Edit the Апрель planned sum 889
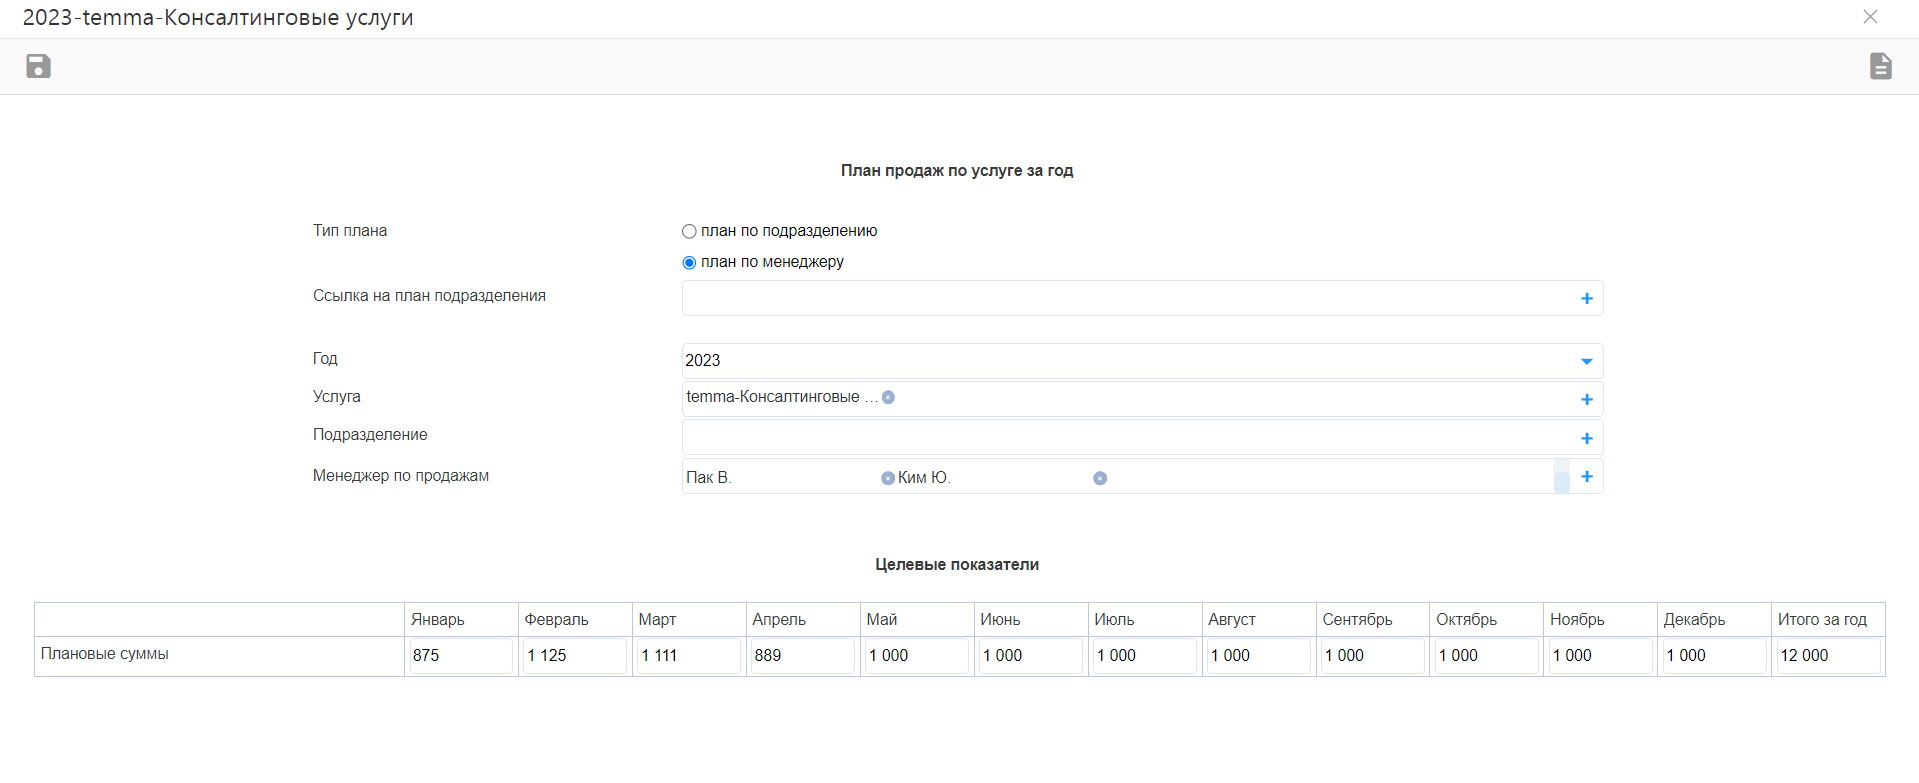This screenshot has height=783, width=1919. pos(803,656)
